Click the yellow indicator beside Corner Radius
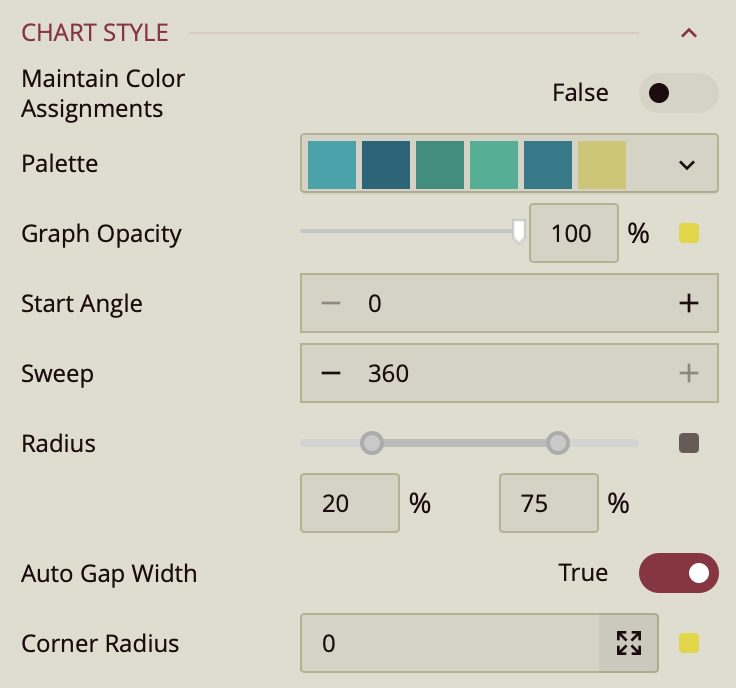The height and width of the screenshot is (688, 736). tap(689, 643)
